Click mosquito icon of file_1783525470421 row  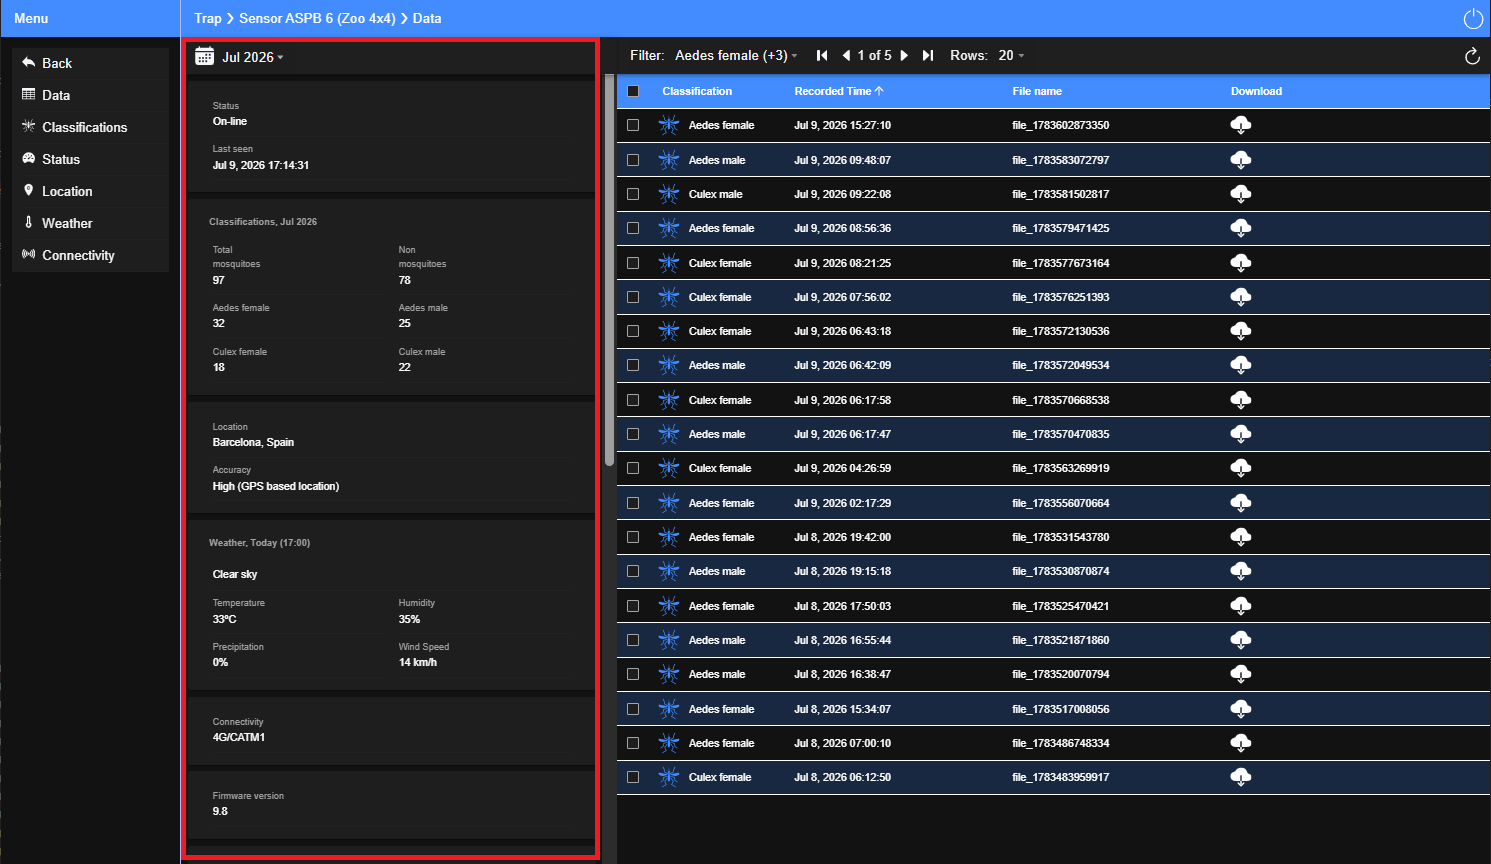point(669,606)
